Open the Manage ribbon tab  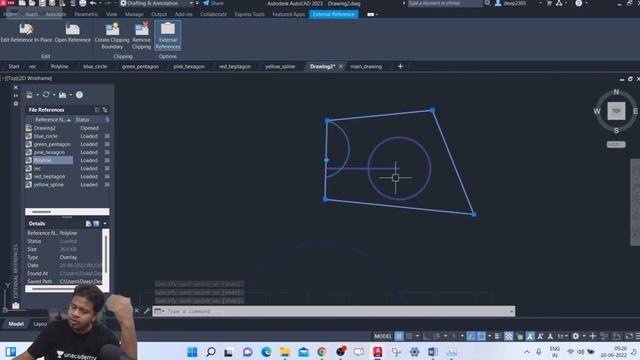[x=134, y=14]
